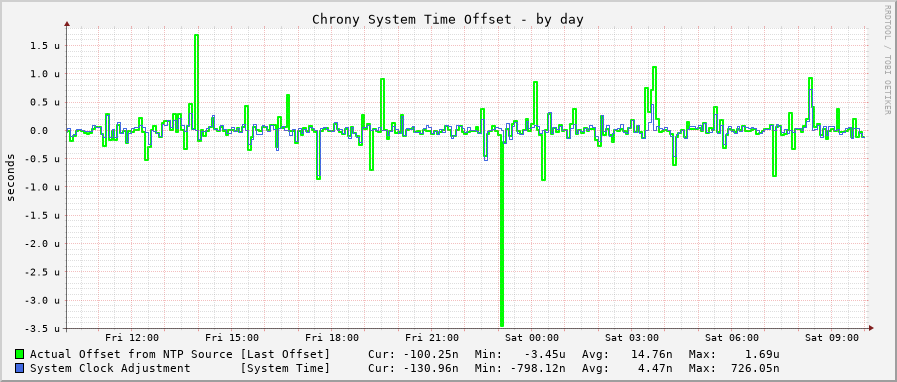Click the Min value -798.12n
897x382 pixels.
(x=537, y=368)
